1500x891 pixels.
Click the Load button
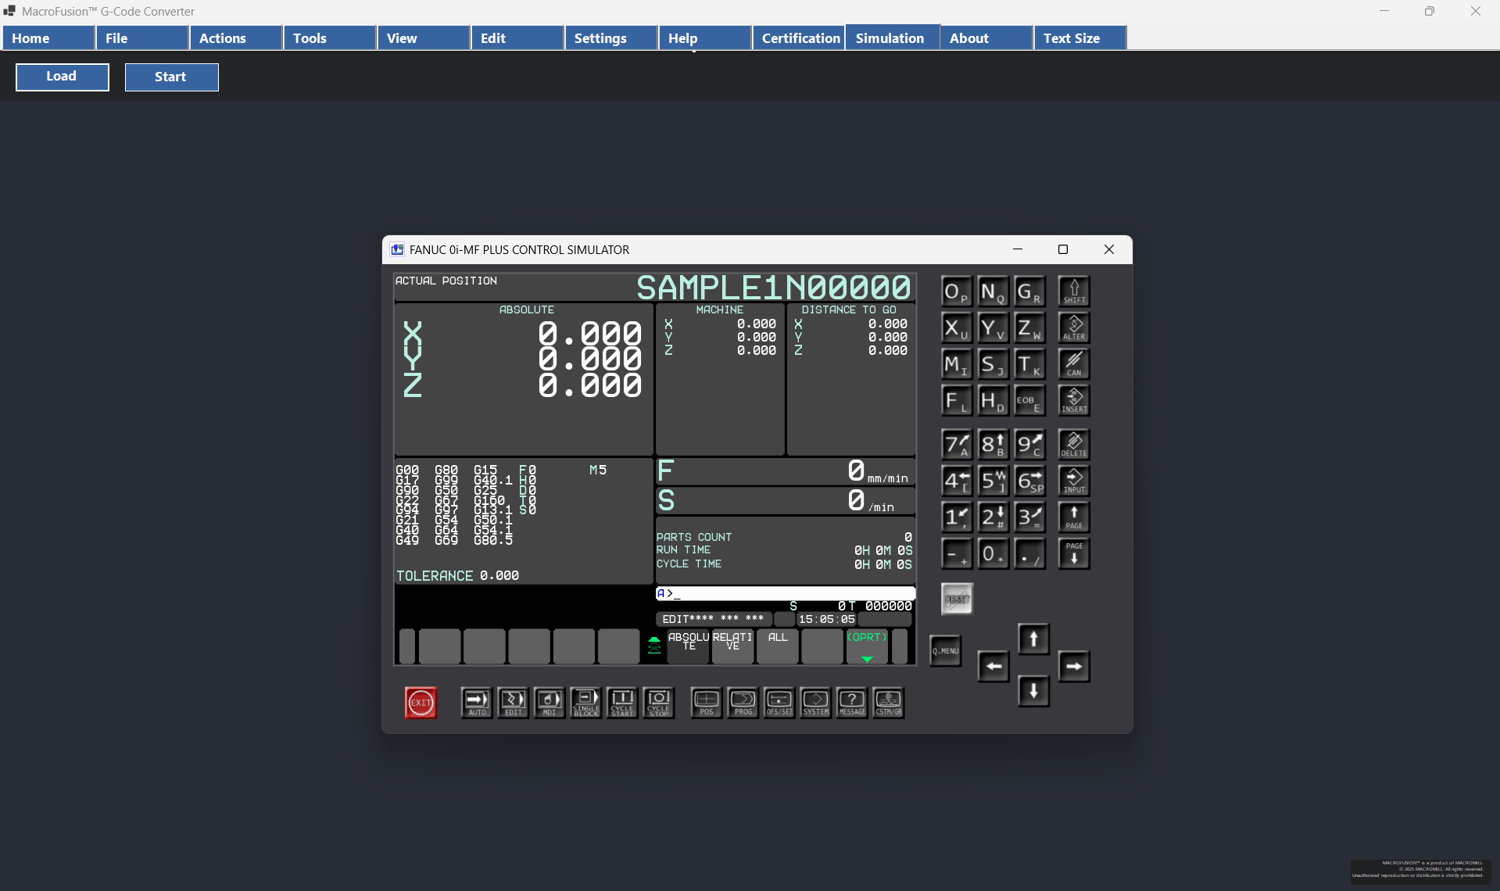pyautogui.click(x=62, y=77)
